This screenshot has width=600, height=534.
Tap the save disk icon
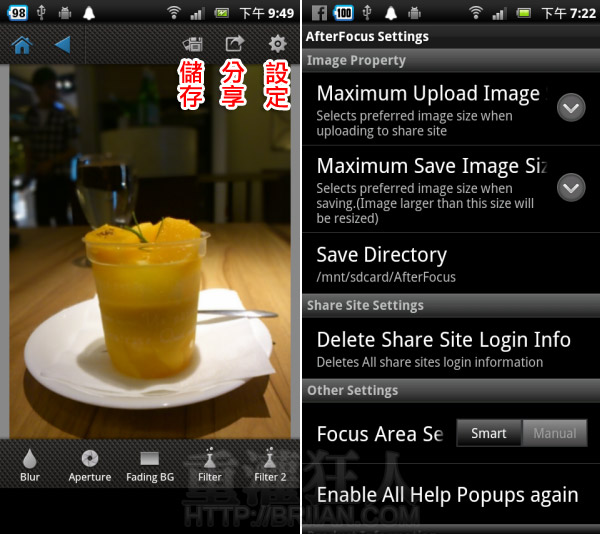(x=193, y=45)
